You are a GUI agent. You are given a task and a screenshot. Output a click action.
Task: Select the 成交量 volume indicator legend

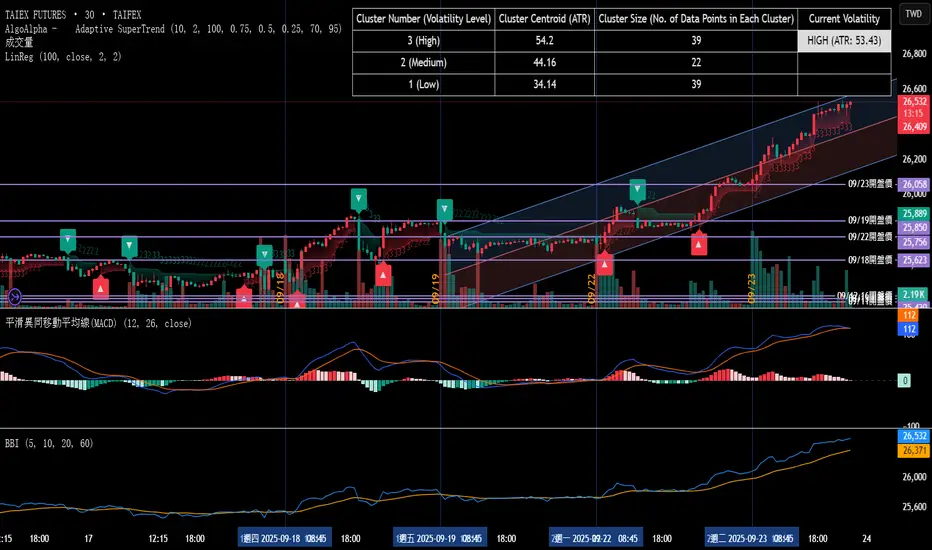coord(19,42)
